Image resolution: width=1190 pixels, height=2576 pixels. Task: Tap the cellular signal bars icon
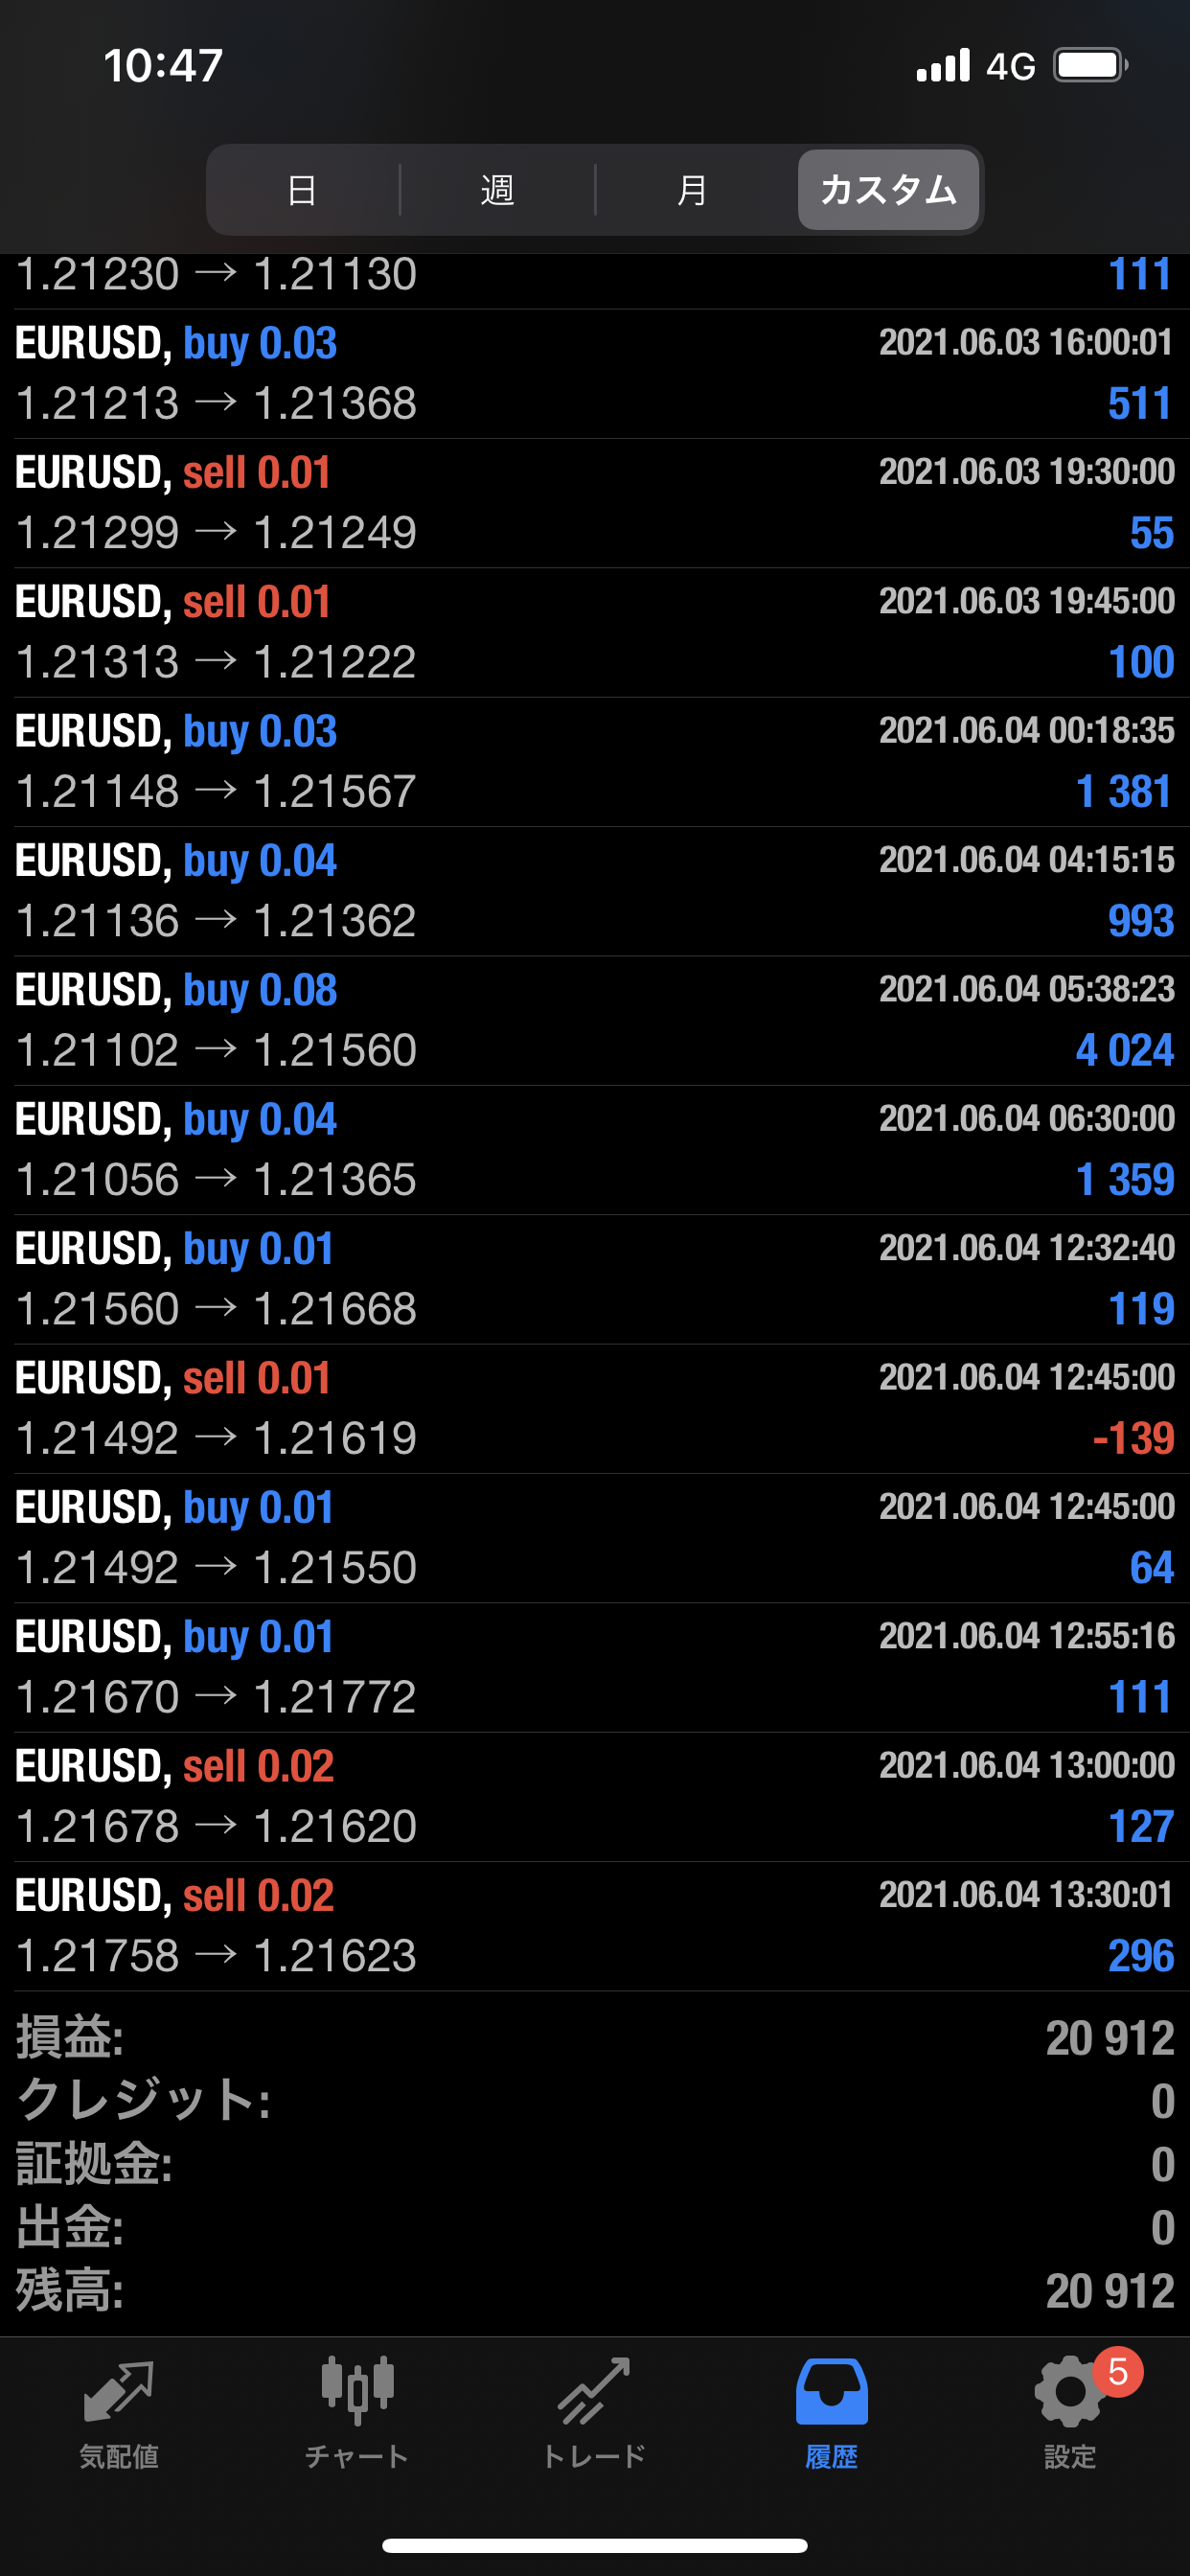click(x=943, y=66)
